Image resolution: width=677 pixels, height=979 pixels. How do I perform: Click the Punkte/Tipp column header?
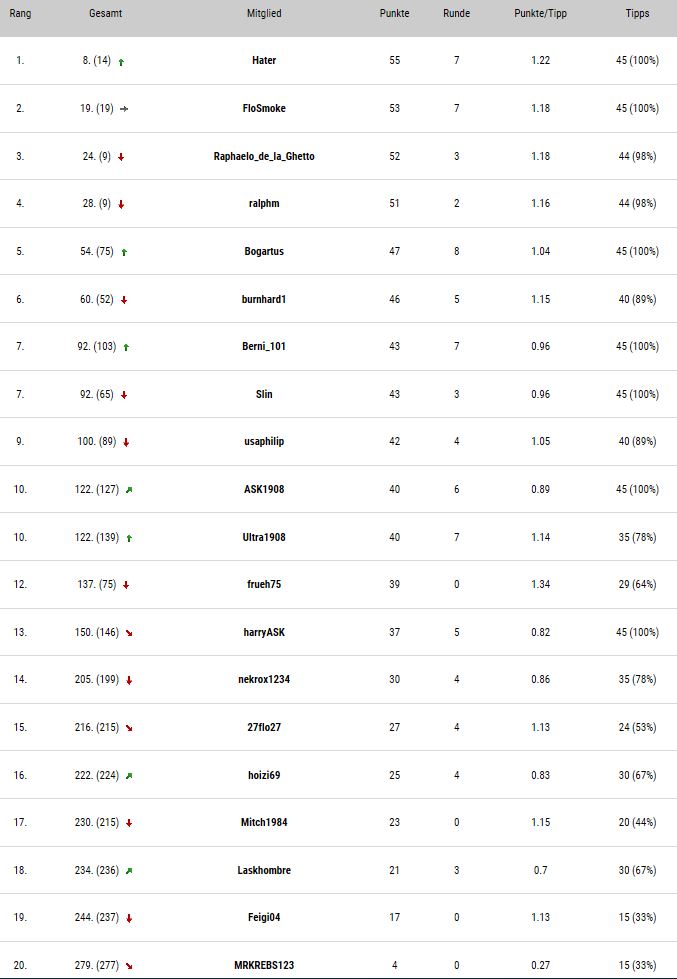pyautogui.click(x=541, y=13)
